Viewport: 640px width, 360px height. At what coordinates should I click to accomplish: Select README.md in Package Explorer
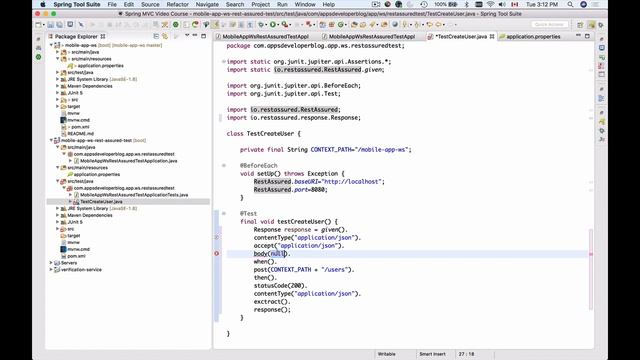(80, 133)
